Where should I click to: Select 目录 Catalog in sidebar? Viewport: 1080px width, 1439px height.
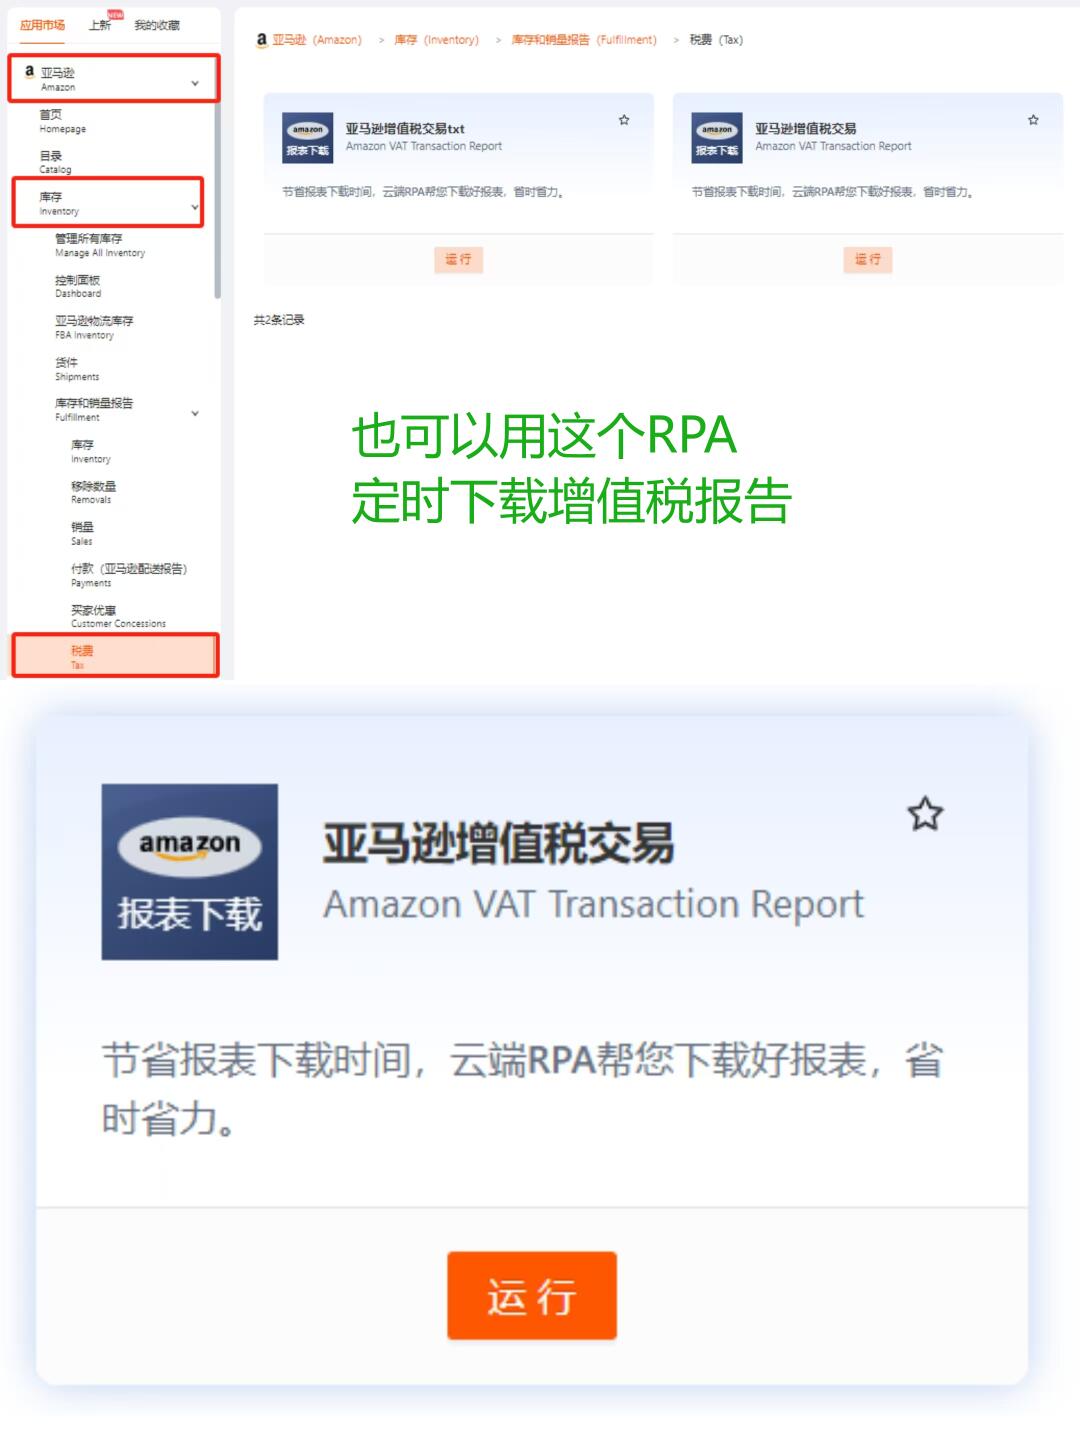click(x=55, y=162)
